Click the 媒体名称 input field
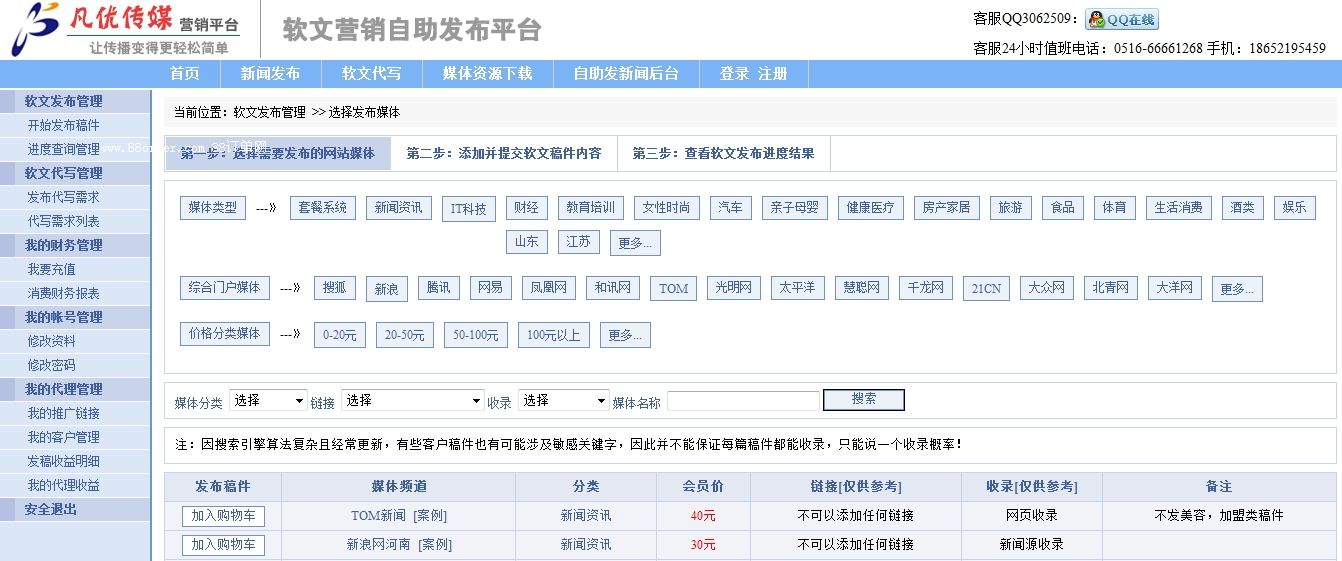Screen dimensions: 1342x561 coord(742,401)
